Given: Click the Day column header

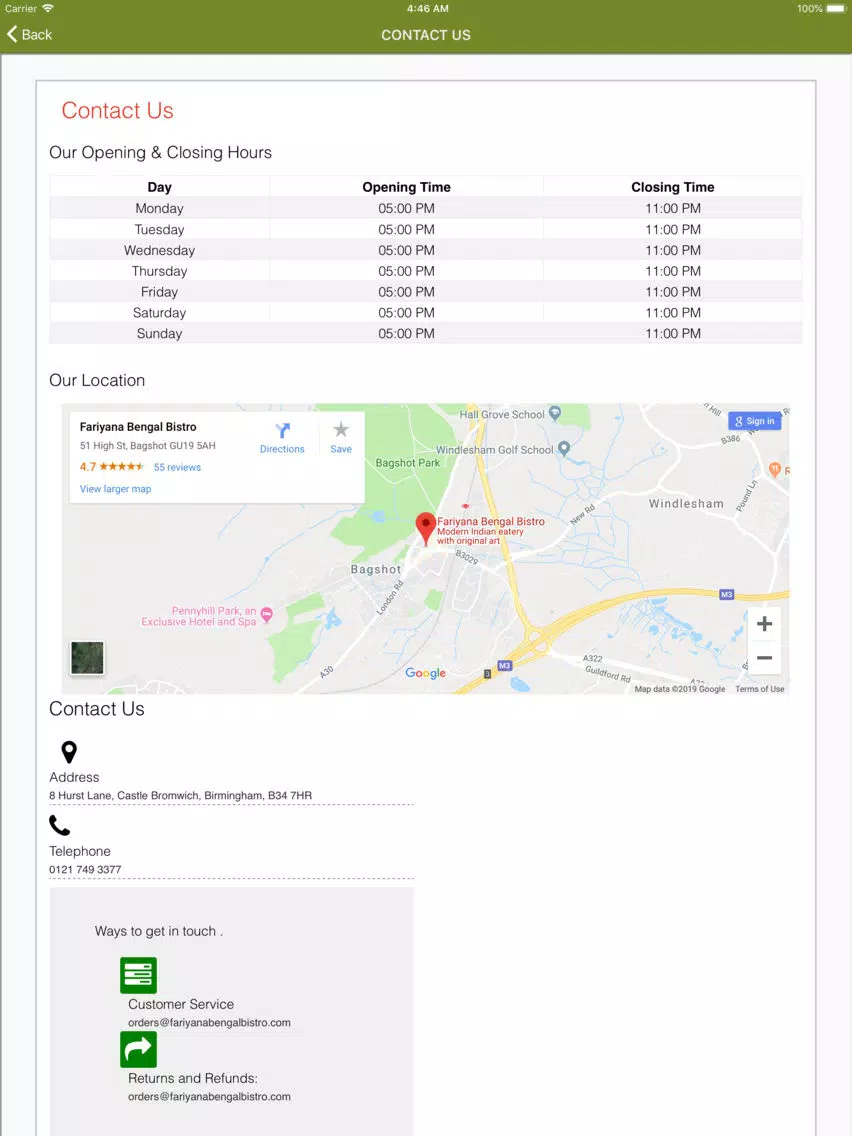Looking at the screenshot, I should (159, 187).
